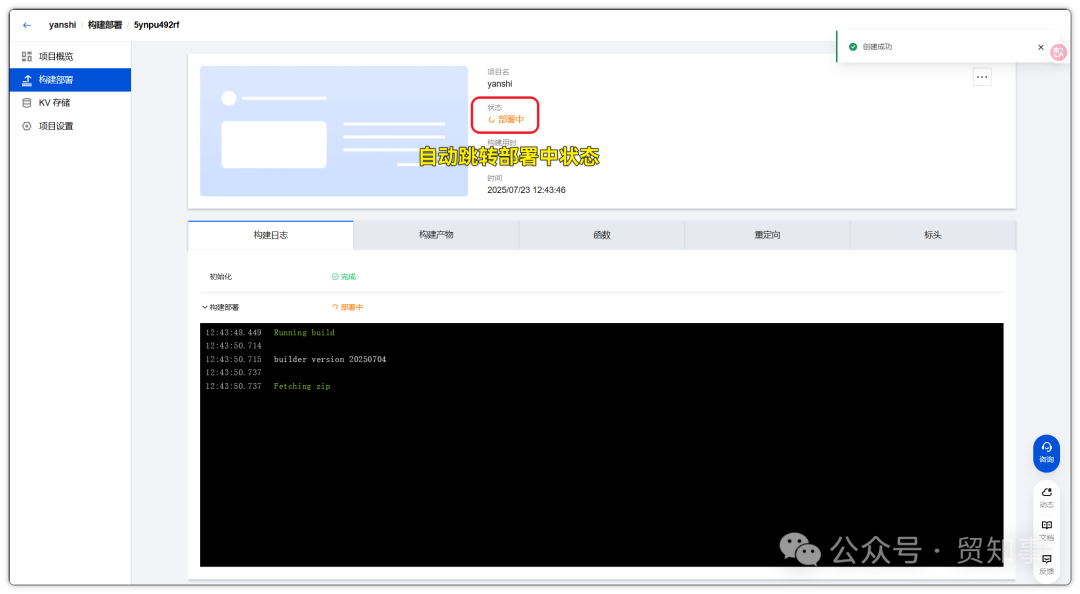Click the check circle icon beside 完成
1080x594 pixels.
[335, 277]
